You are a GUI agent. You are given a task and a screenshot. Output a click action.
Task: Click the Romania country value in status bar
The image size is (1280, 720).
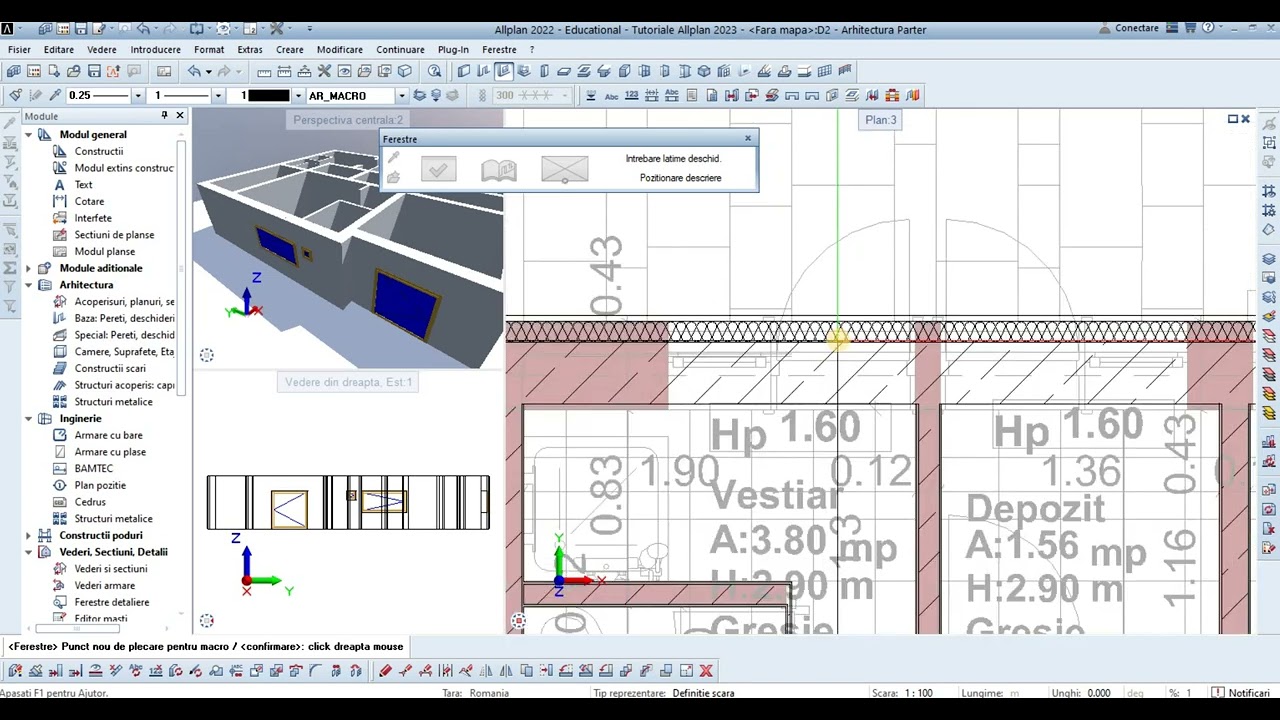coord(489,693)
